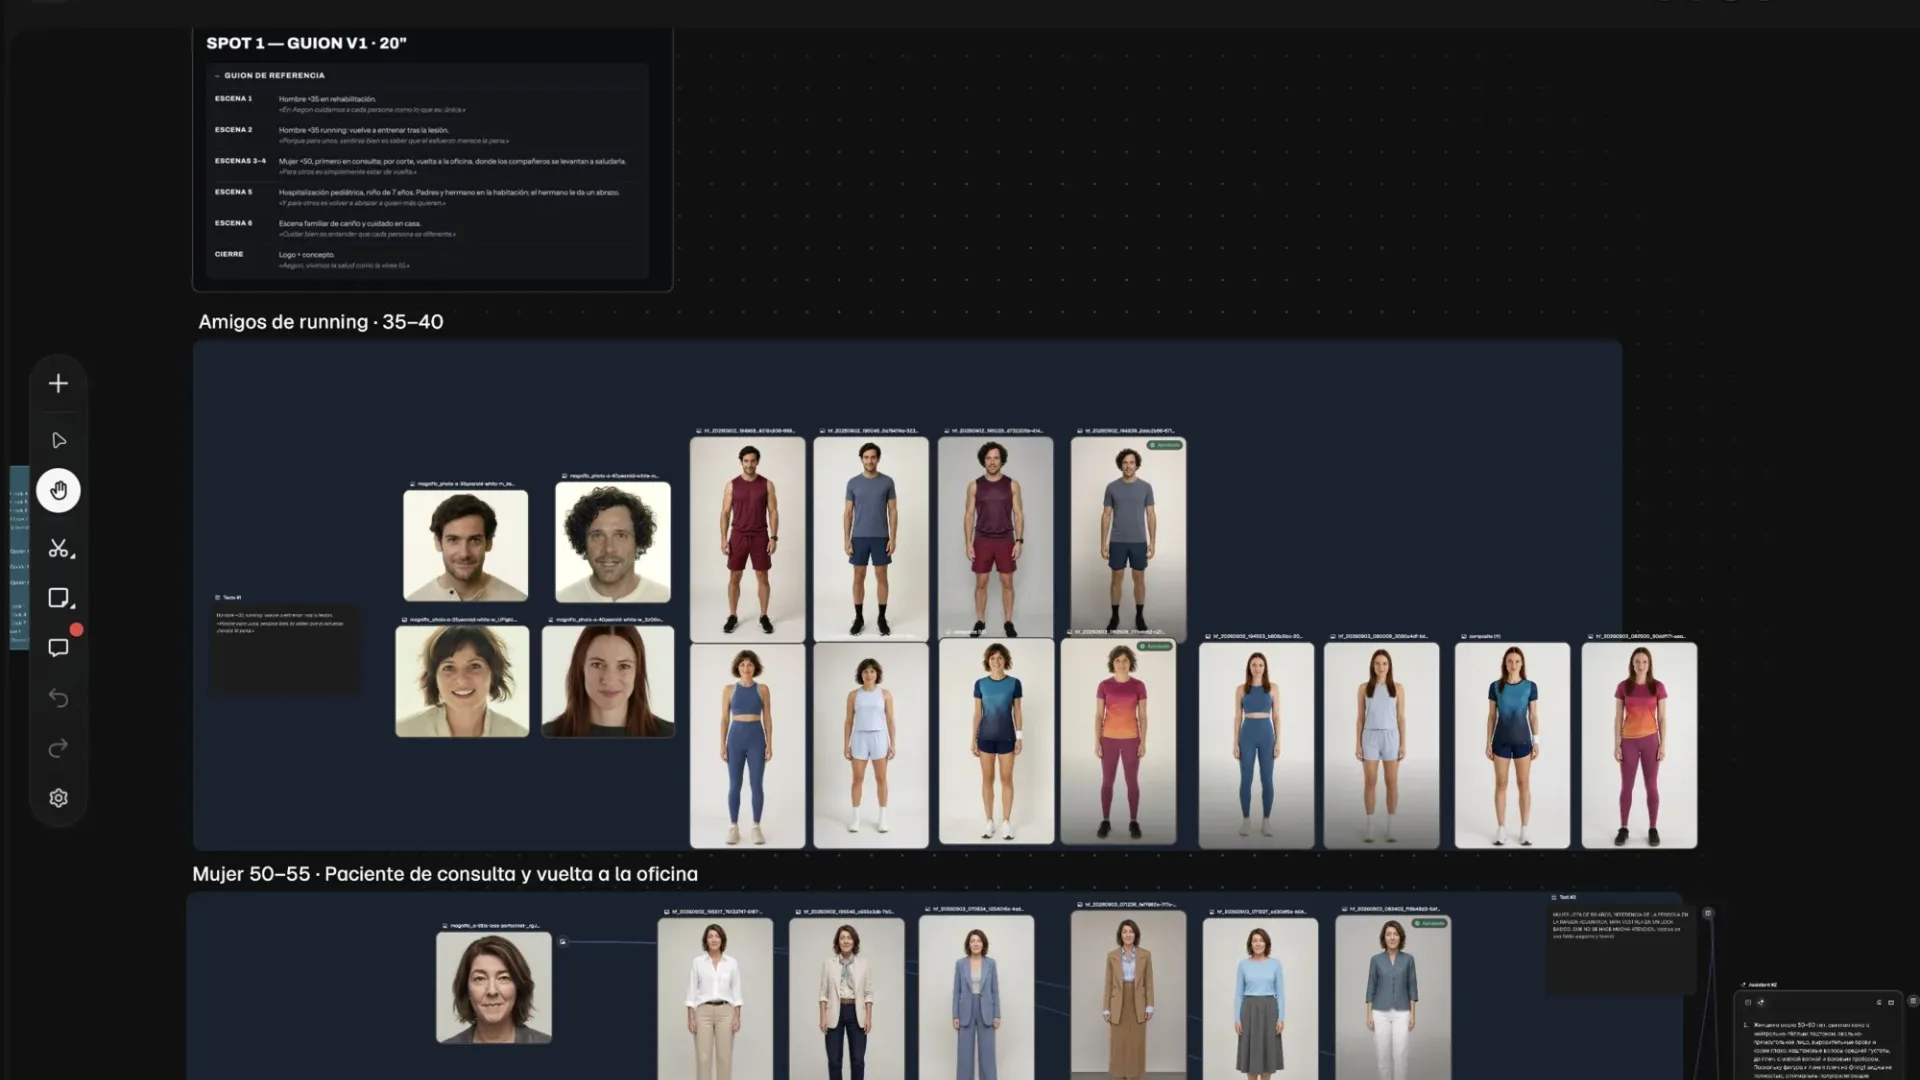
Task: Click the plus add-node button
Action: tap(58, 384)
